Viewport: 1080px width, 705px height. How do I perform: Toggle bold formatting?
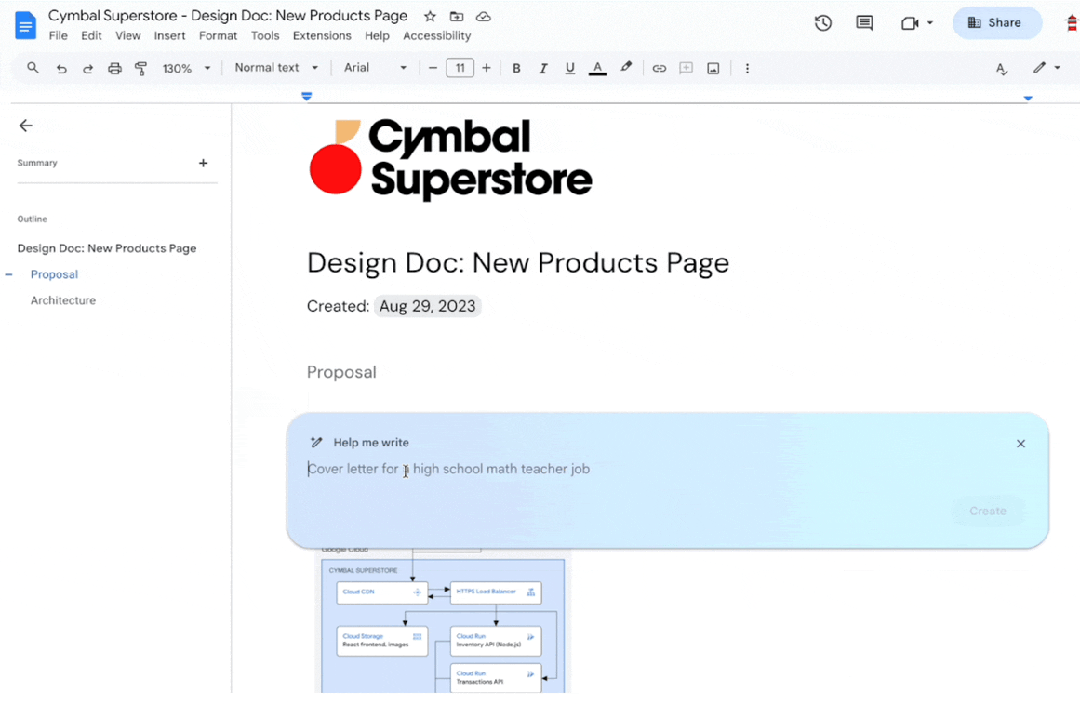tap(516, 68)
